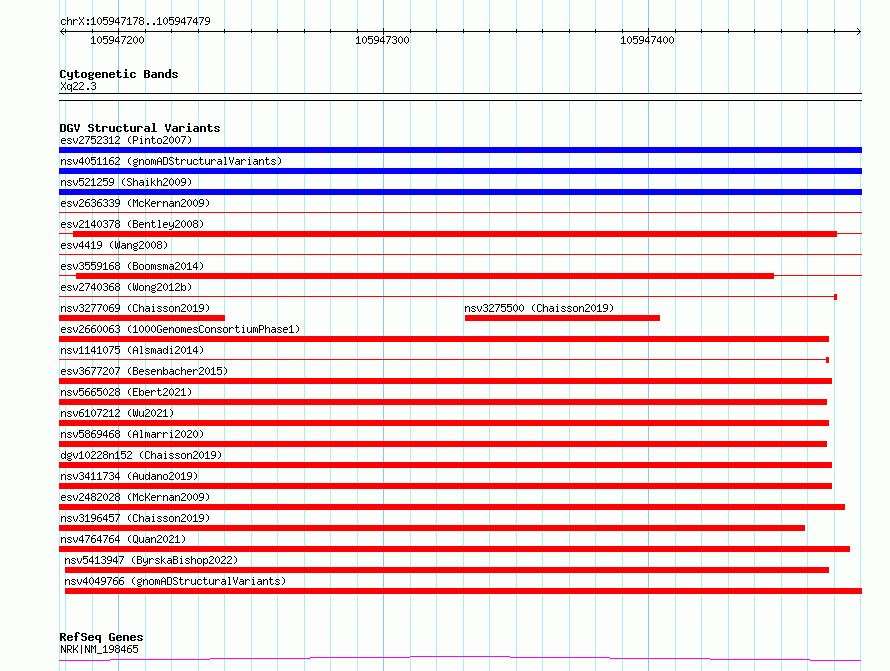Click the esv2140378 (Bentley2008) red bar
Viewport: 890px width, 671px height.
(x=455, y=234)
